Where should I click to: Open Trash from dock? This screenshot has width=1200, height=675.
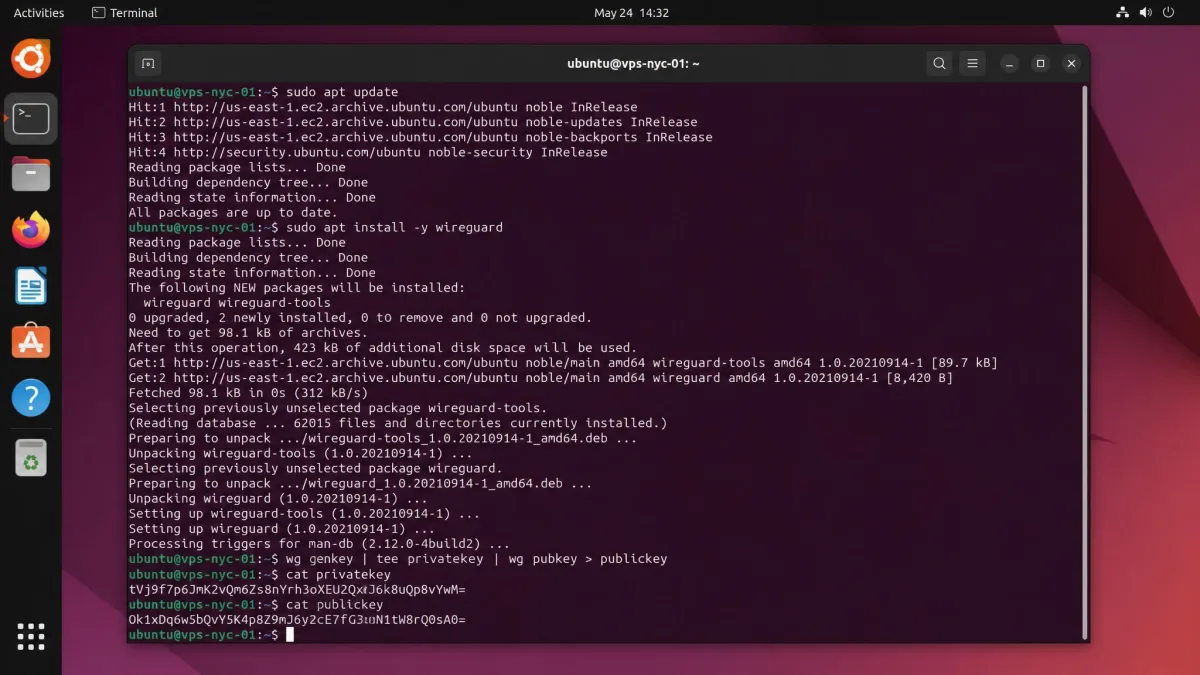pos(31,458)
